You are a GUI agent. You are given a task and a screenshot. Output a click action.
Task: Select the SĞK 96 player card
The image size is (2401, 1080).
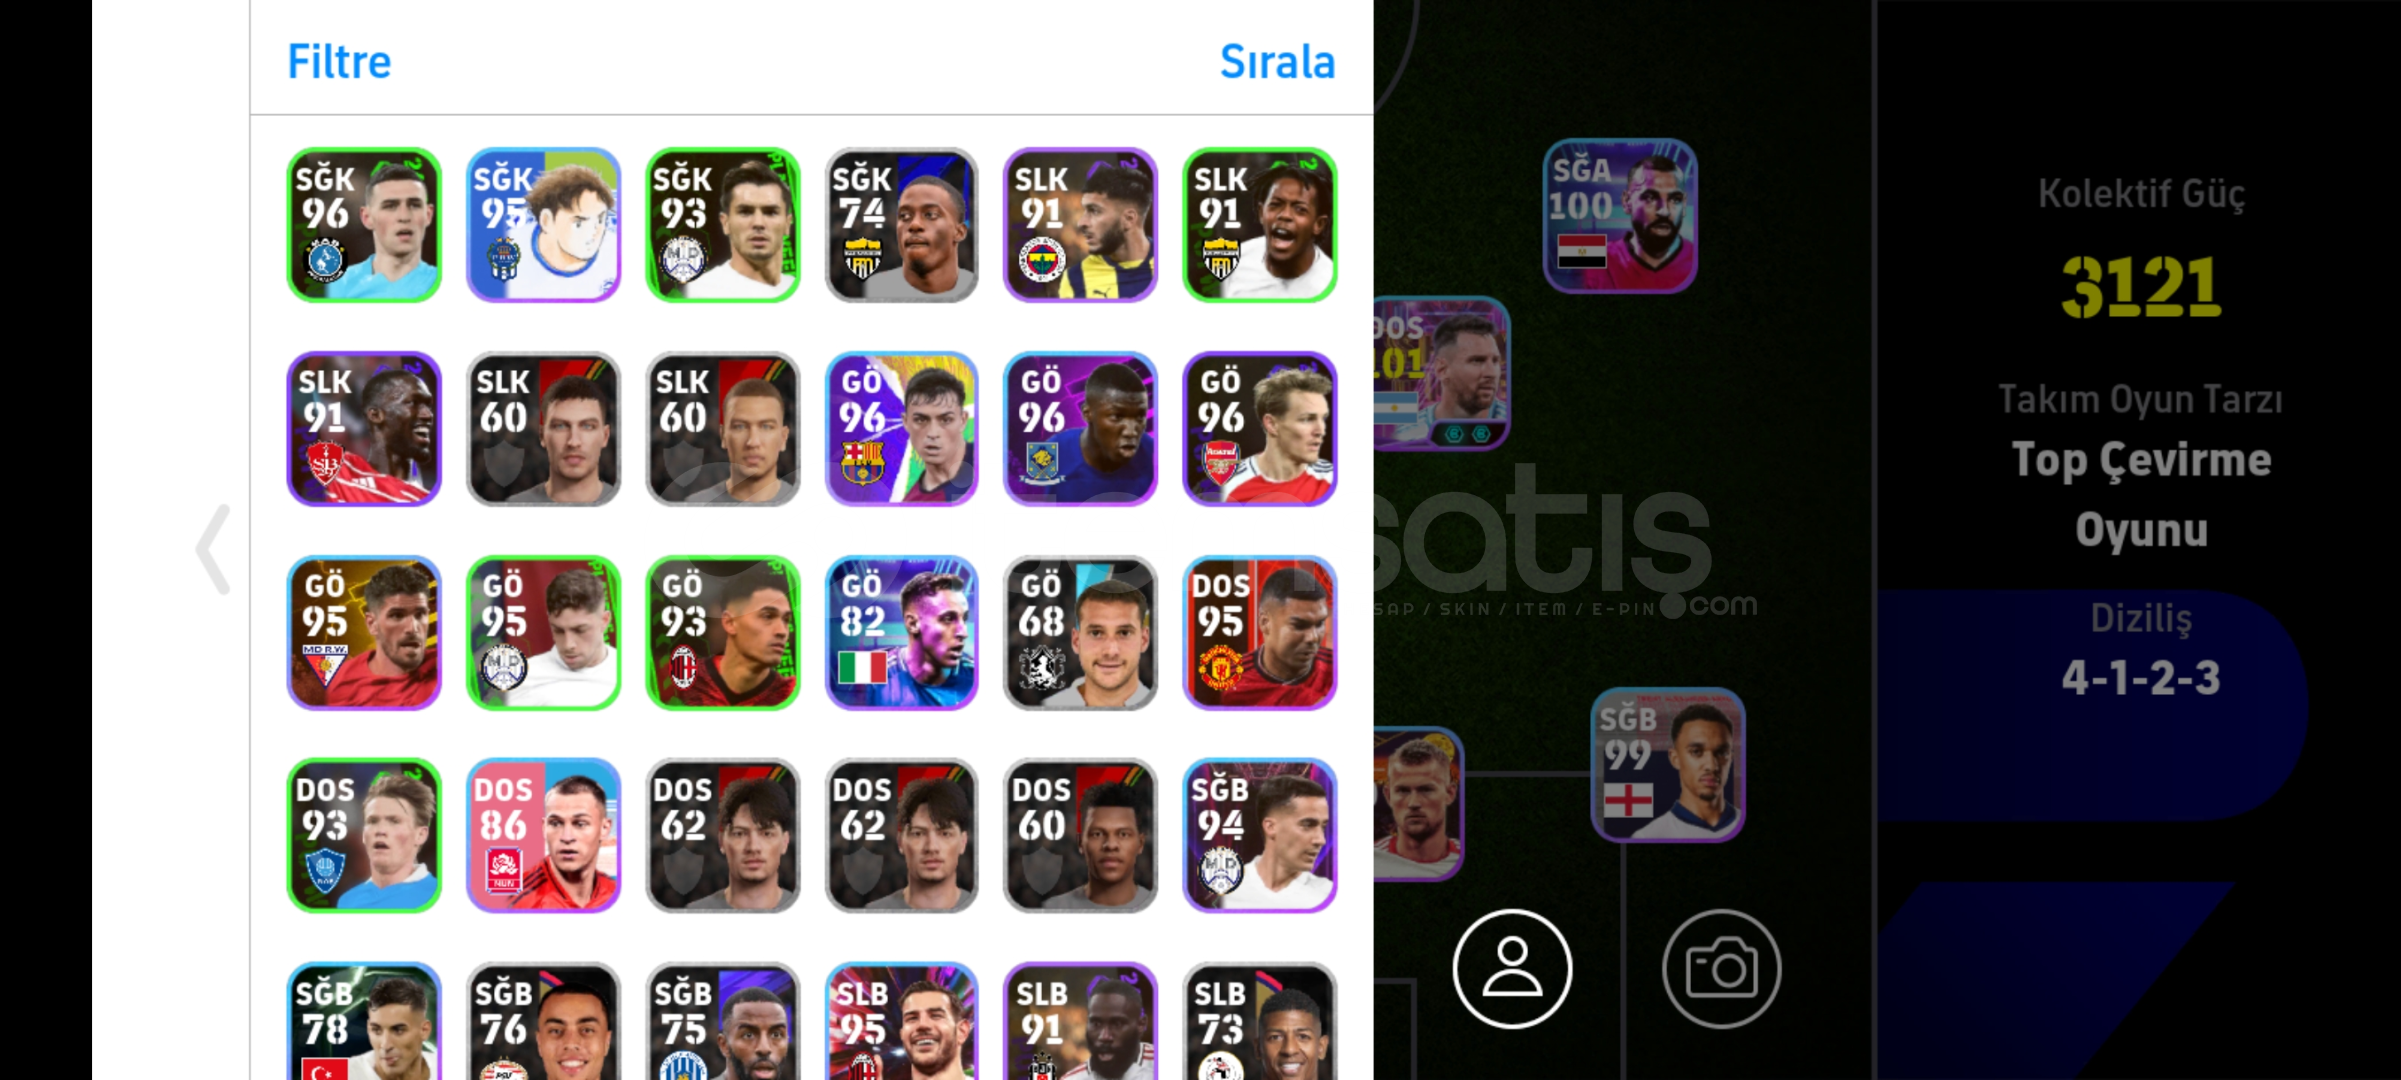pyautogui.click(x=364, y=225)
